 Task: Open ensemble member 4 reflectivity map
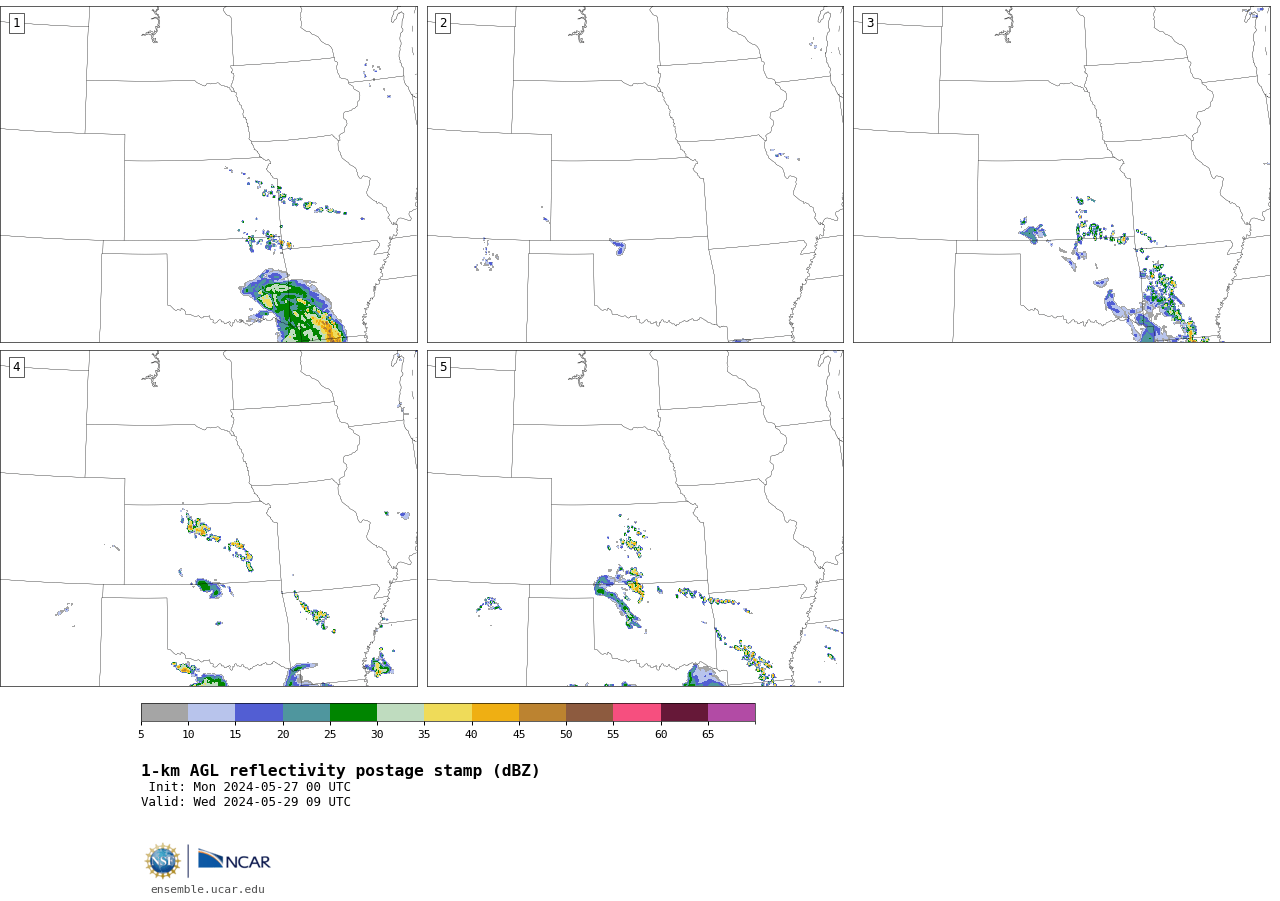pos(209,518)
